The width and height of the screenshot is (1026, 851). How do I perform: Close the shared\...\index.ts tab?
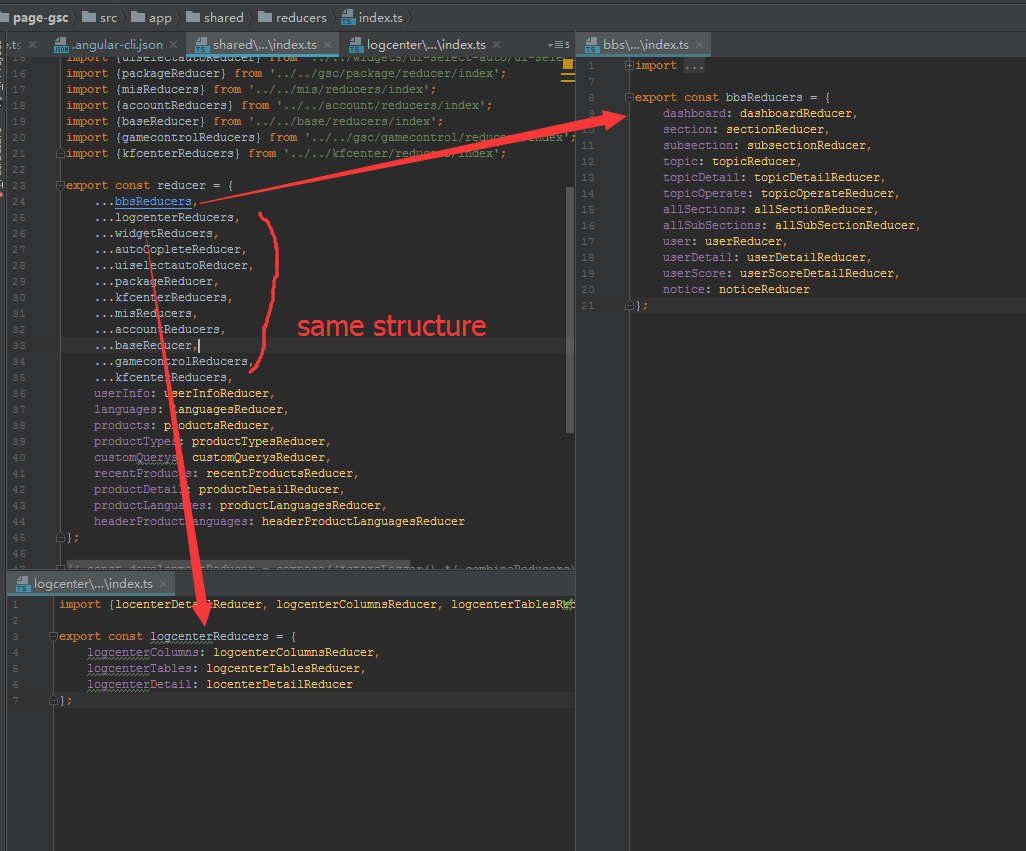click(x=327, y=44)
